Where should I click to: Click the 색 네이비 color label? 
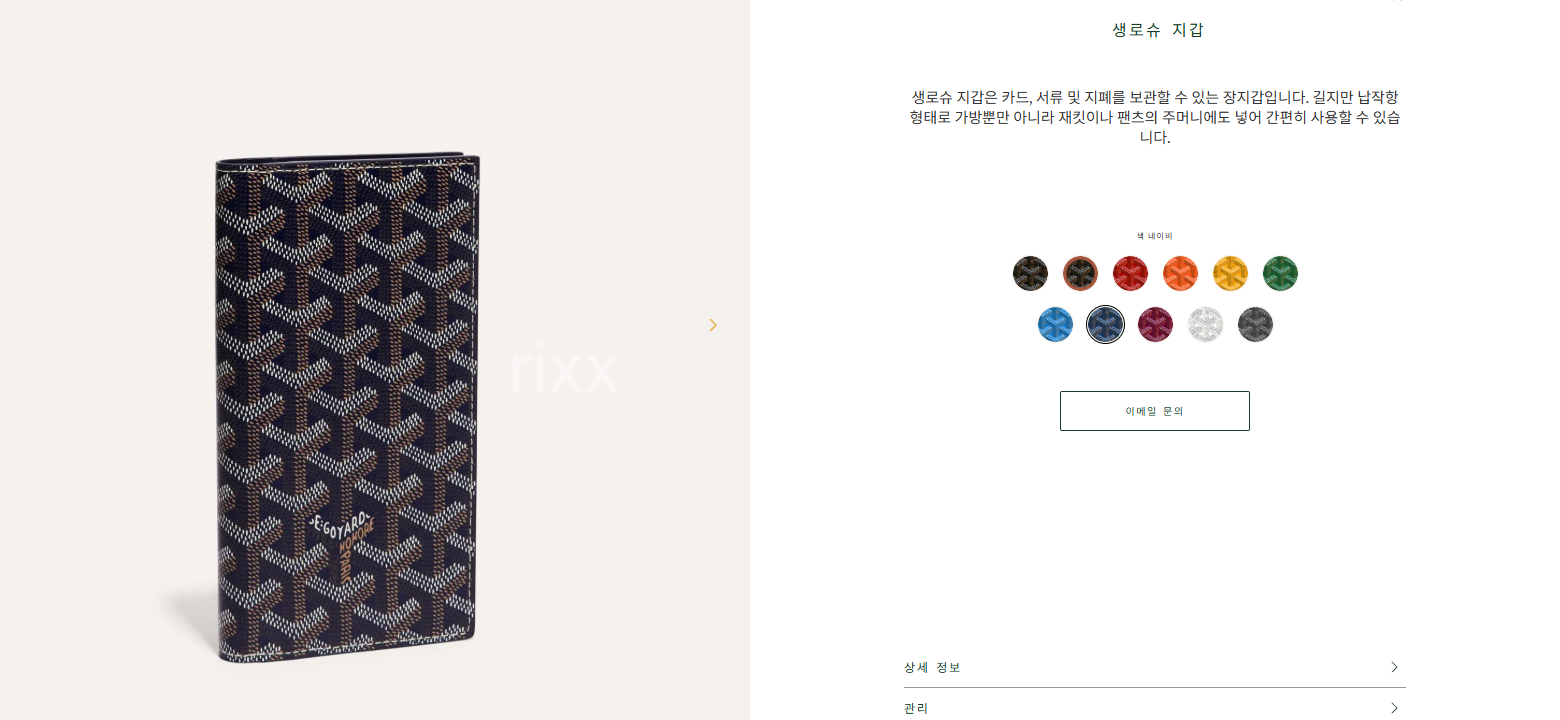tap(1155, 236)
